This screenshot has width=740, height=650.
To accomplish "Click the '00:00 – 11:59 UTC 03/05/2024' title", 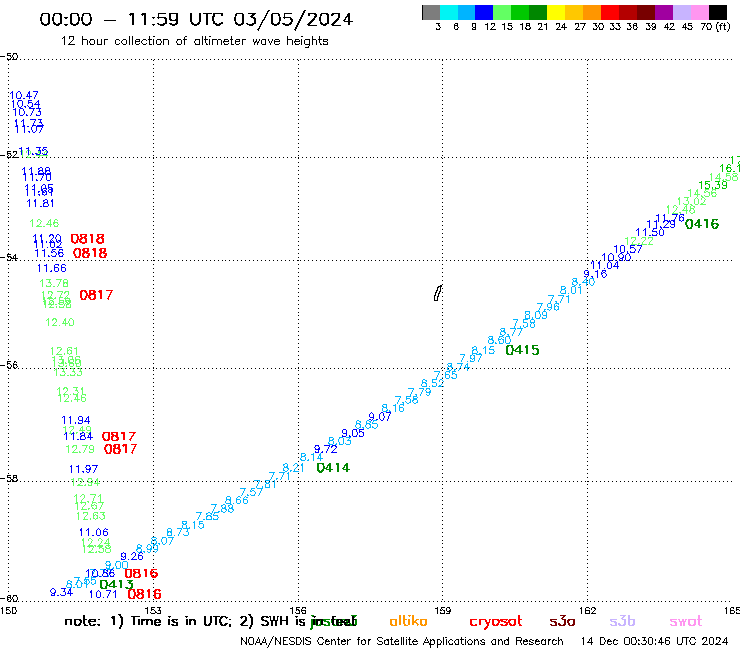I will (x=196, y=19).
